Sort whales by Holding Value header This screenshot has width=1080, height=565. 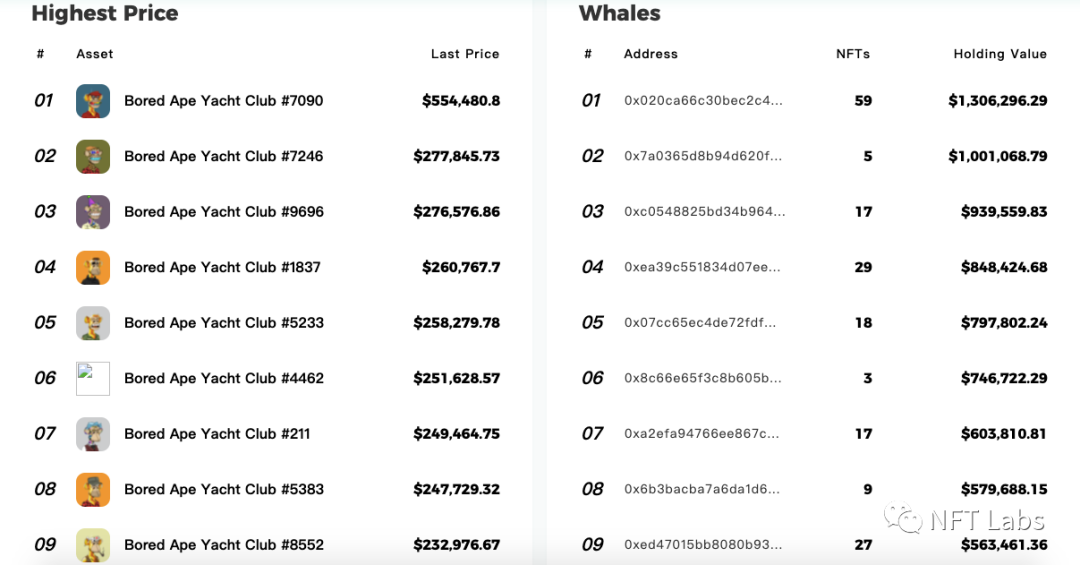pos(999,54)
